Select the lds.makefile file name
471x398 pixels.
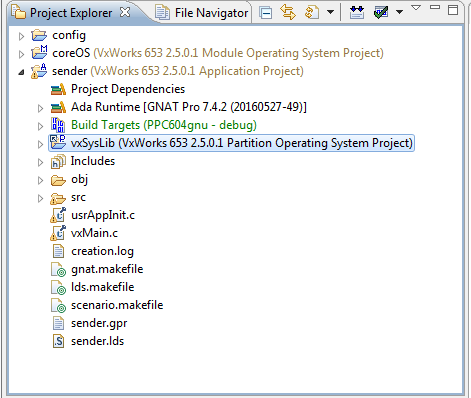coord(103,287)
